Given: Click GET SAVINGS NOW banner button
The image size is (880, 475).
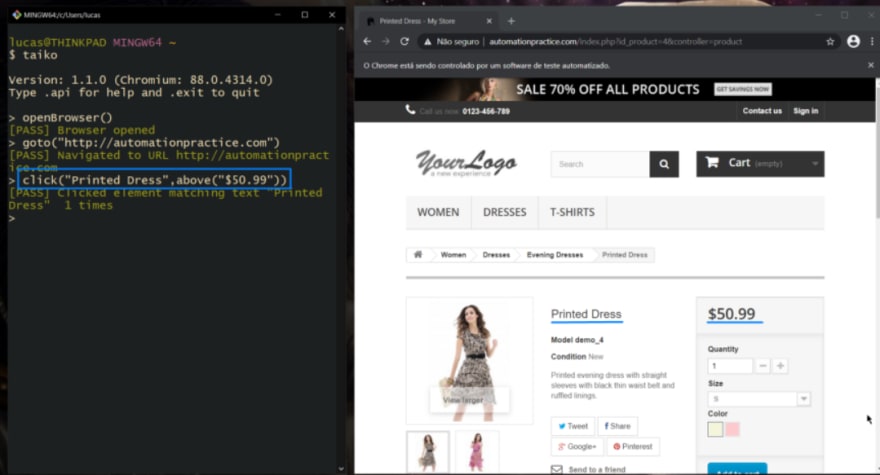Looking at the screenshot, I should [742, 89].
